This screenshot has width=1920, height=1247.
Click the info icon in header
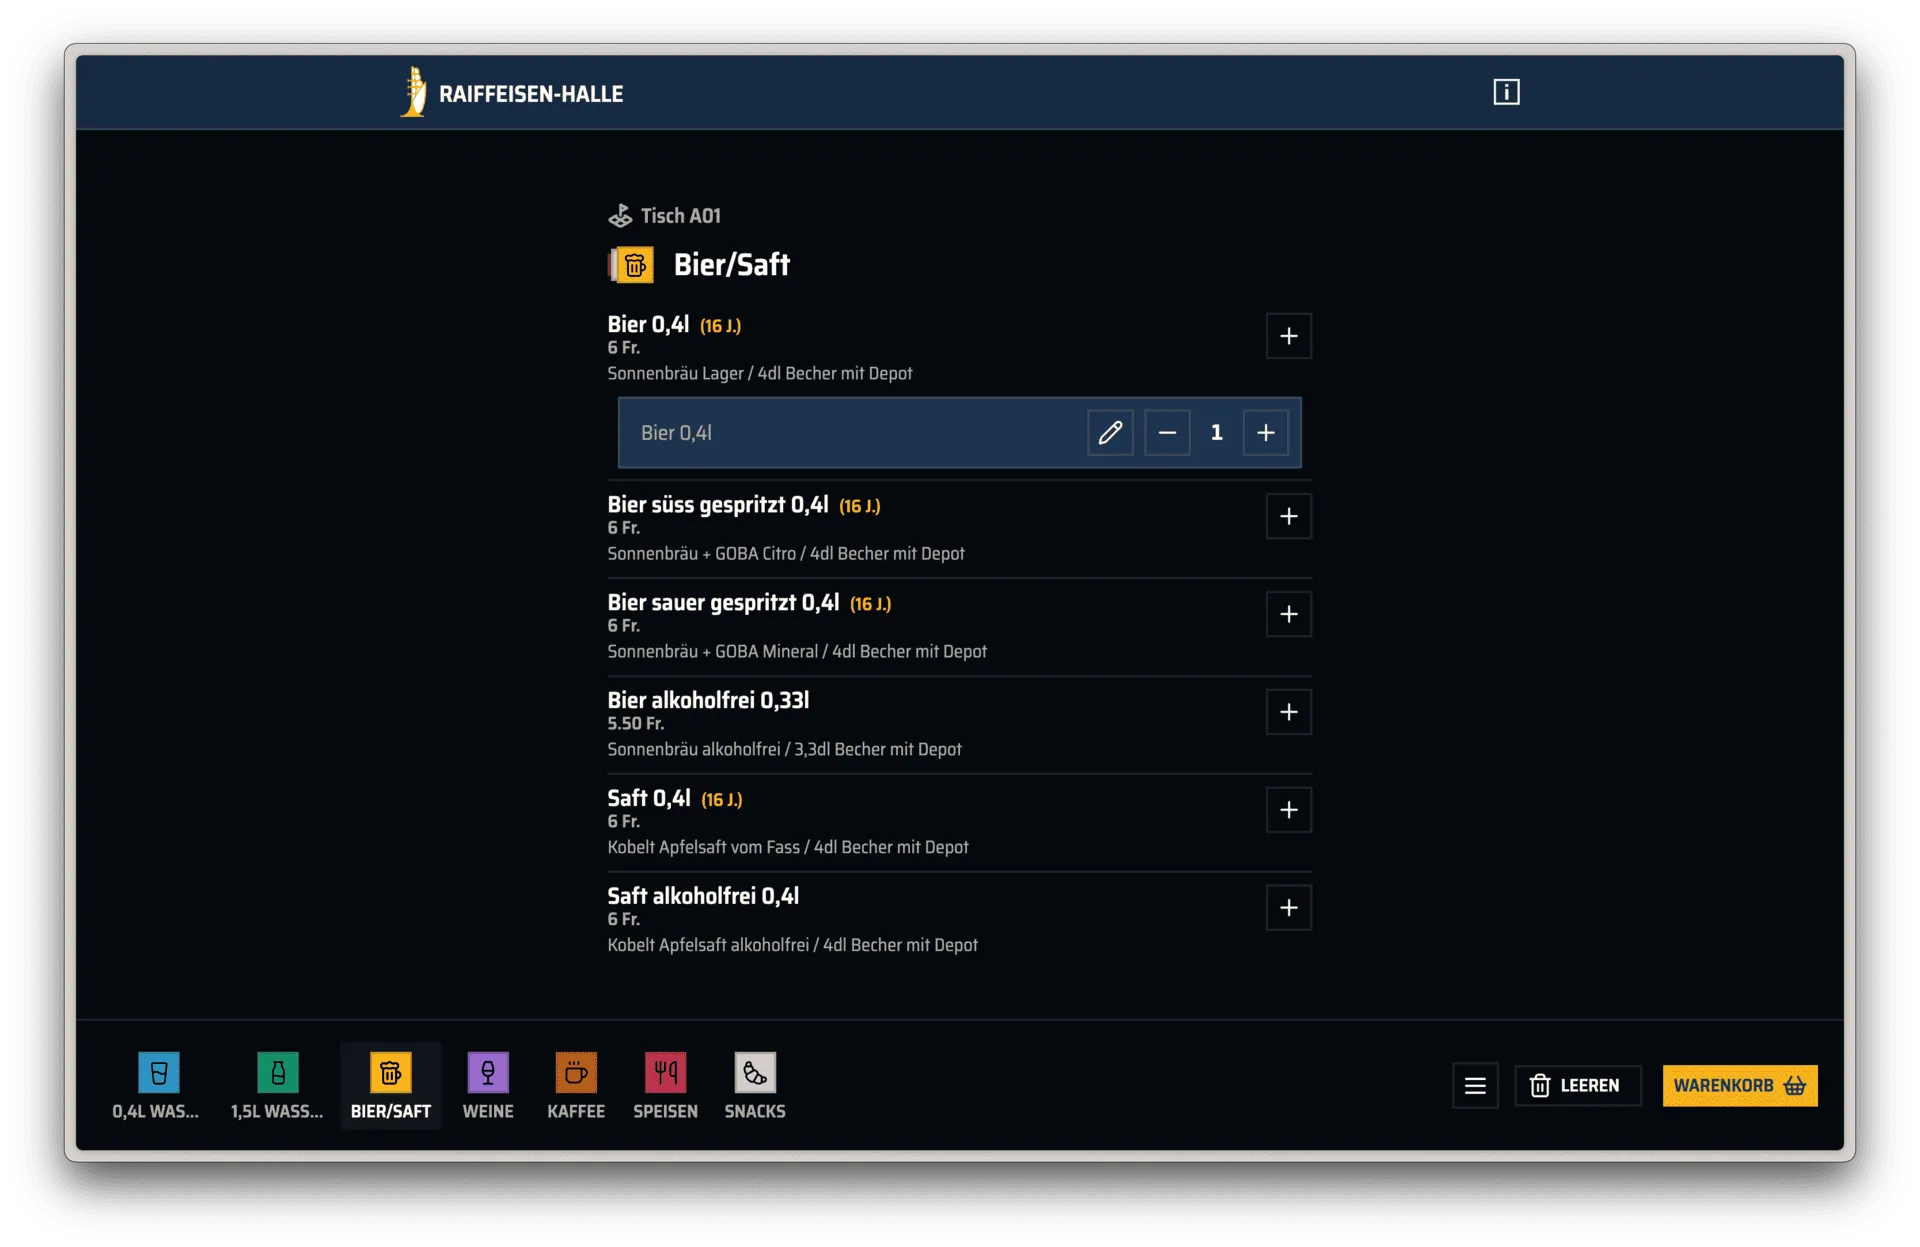(1506, 92)
